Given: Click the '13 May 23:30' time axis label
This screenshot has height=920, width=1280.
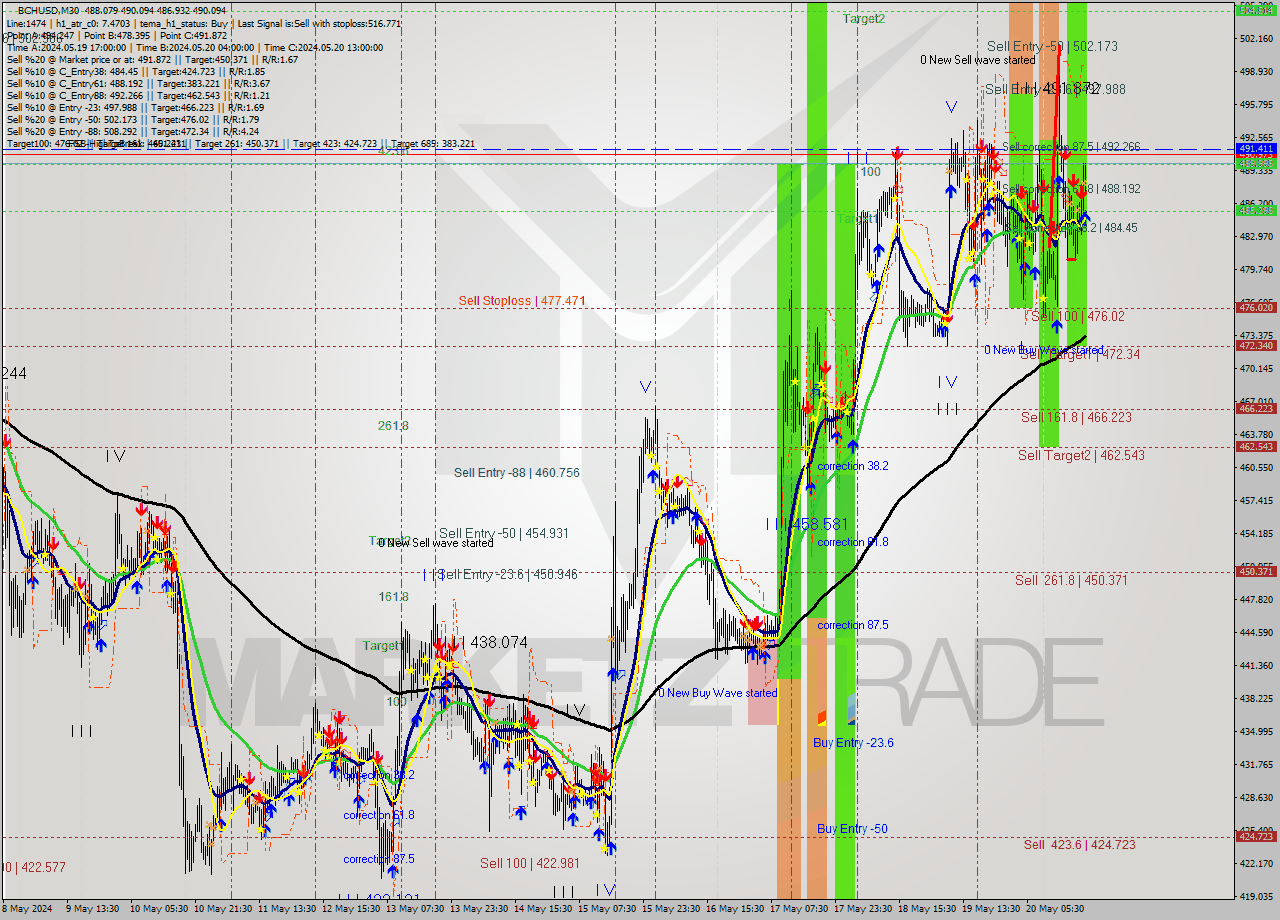Looking at the screenshot, I should (x=478, y=909).
